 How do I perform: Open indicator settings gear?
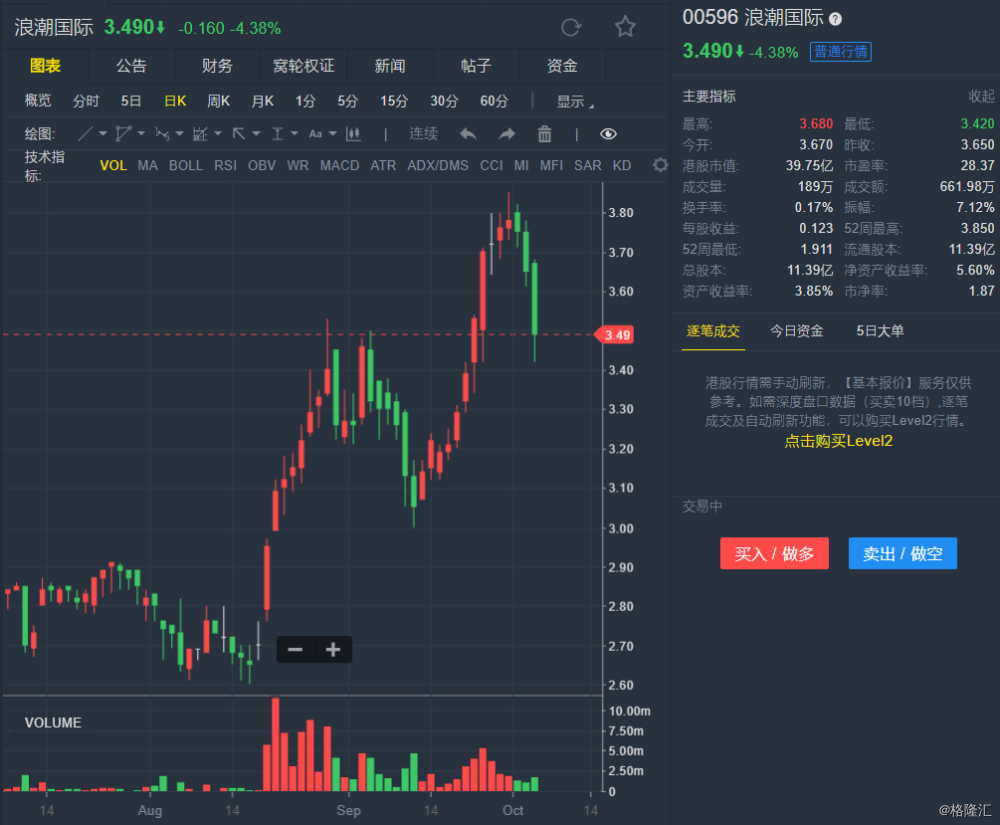(661, 165)
